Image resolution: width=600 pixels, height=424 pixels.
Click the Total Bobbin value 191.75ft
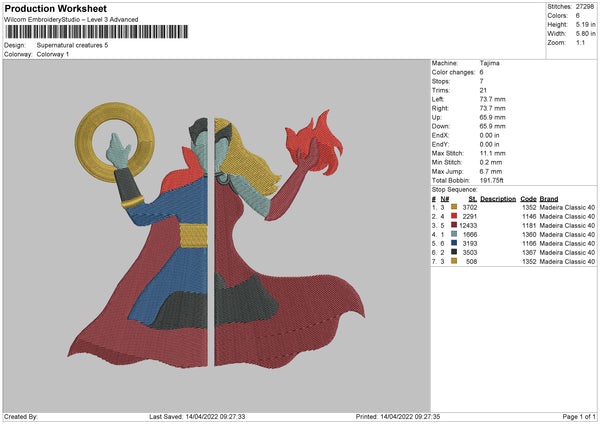(494, 182)
